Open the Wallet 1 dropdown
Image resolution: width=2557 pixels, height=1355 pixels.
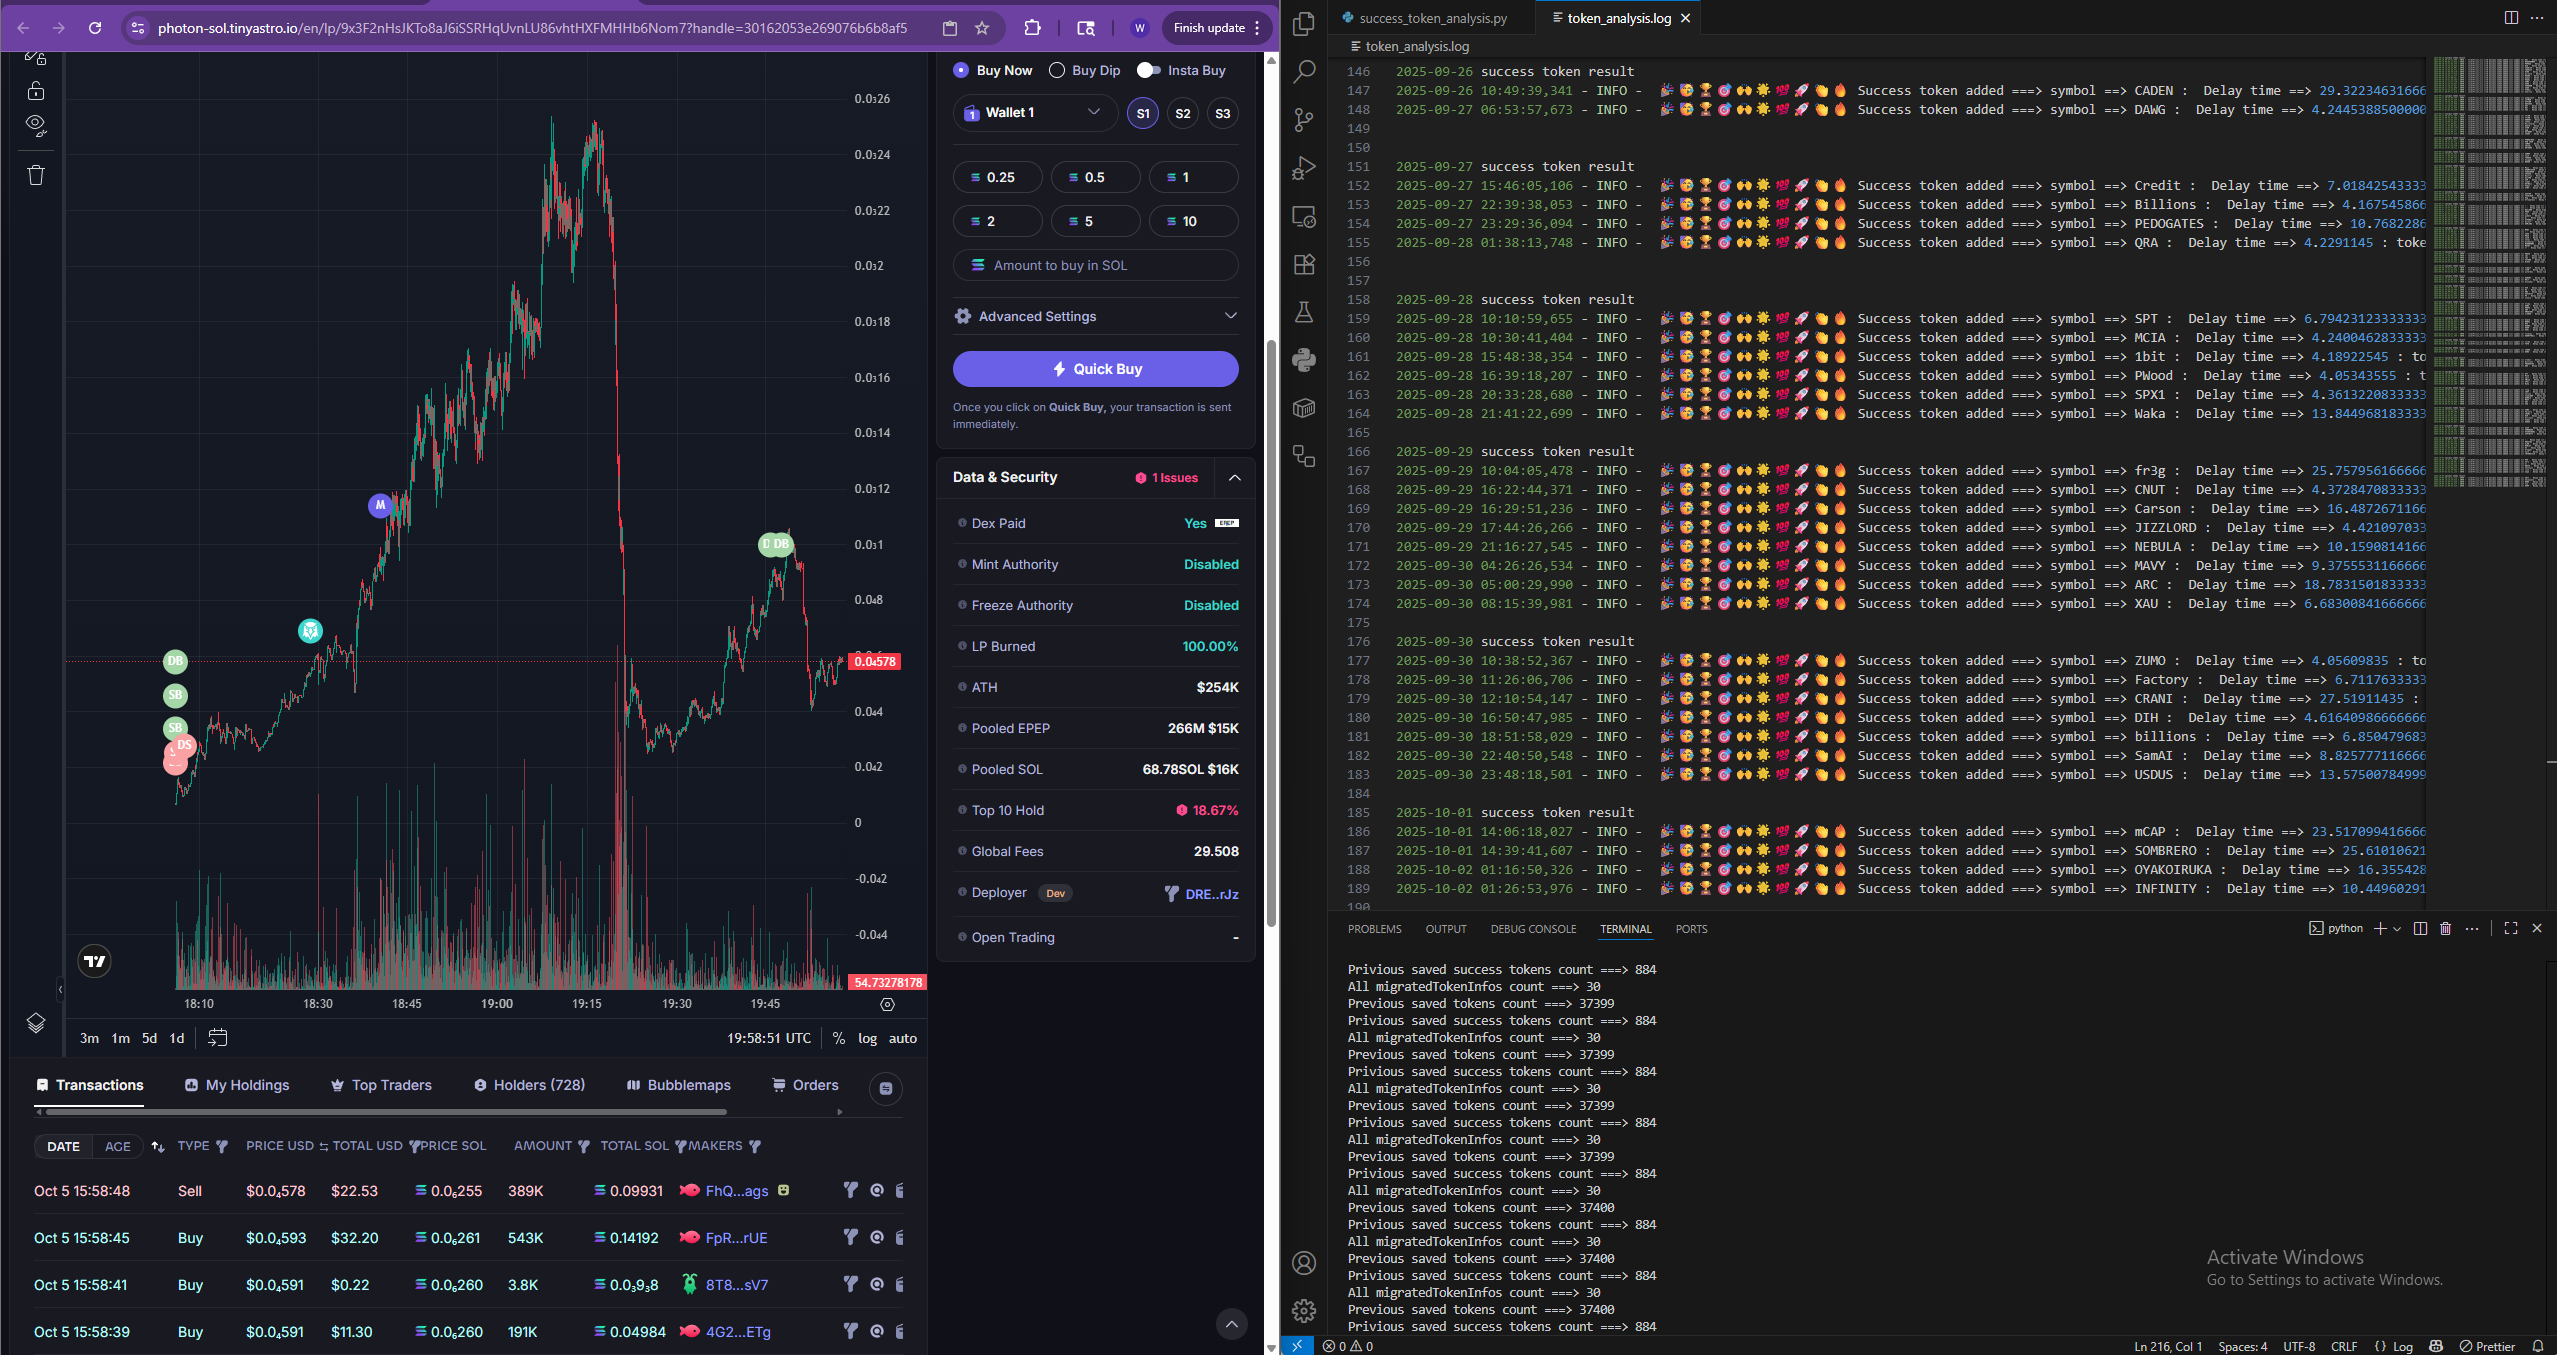tap(1034, 112)
